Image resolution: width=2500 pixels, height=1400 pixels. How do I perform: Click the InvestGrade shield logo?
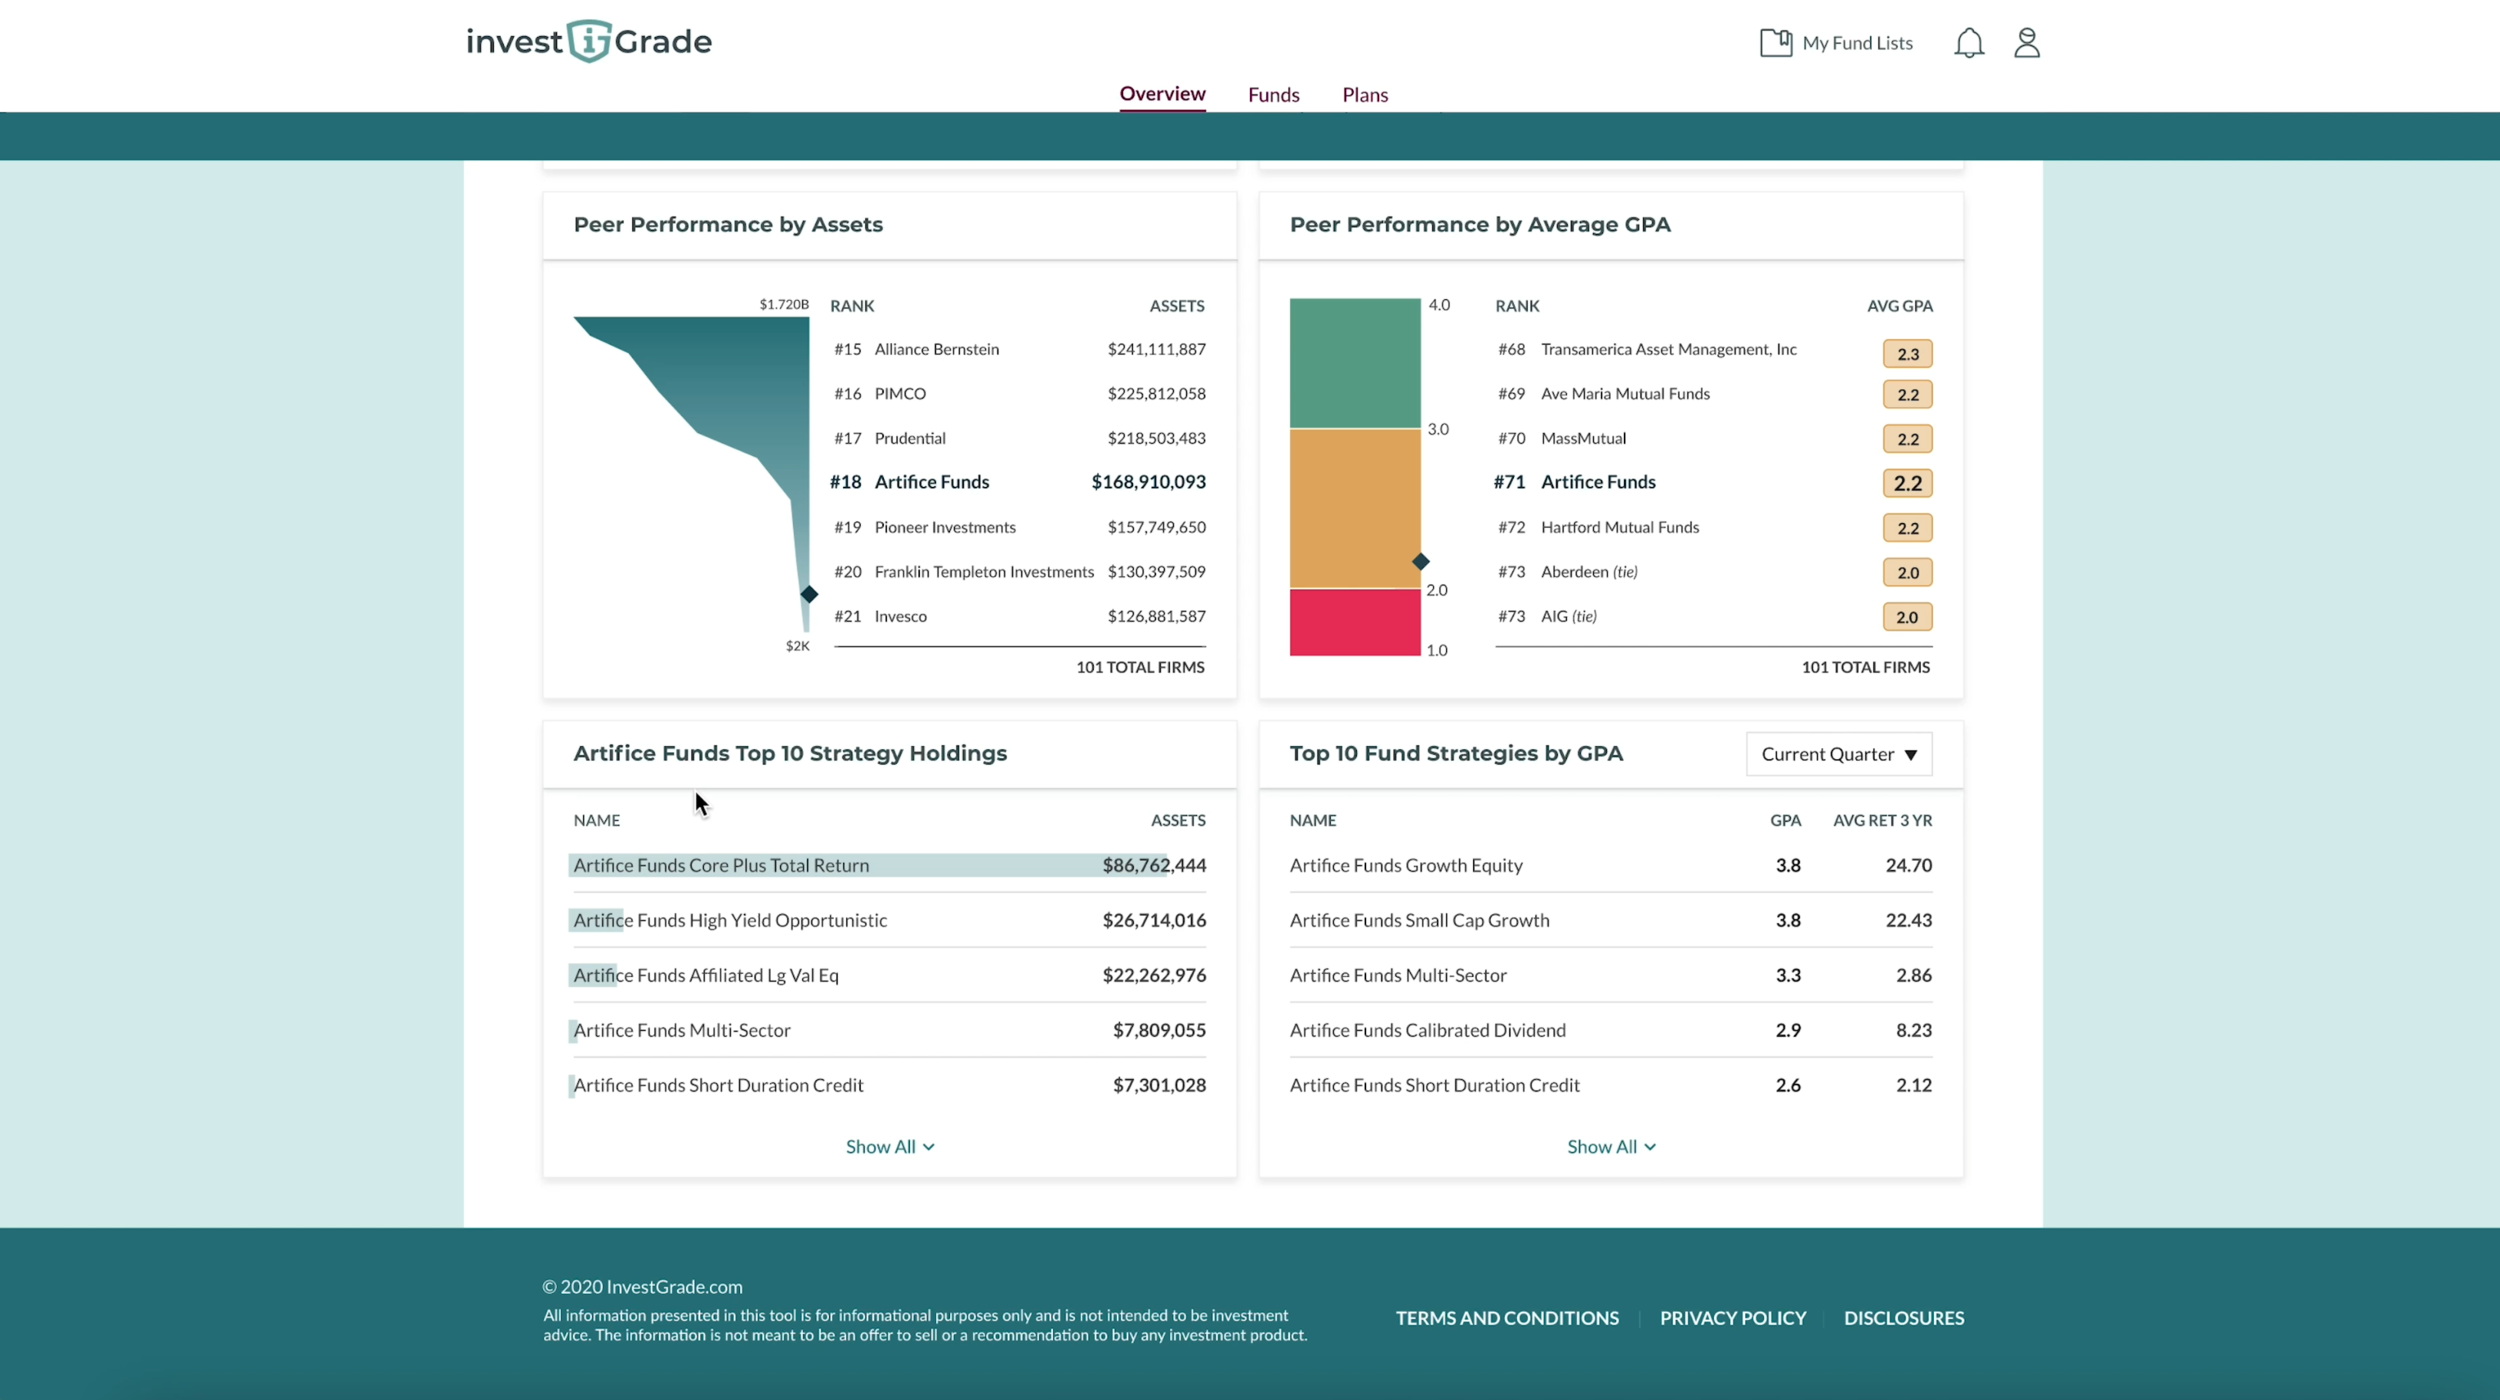(x=589, y=41)
